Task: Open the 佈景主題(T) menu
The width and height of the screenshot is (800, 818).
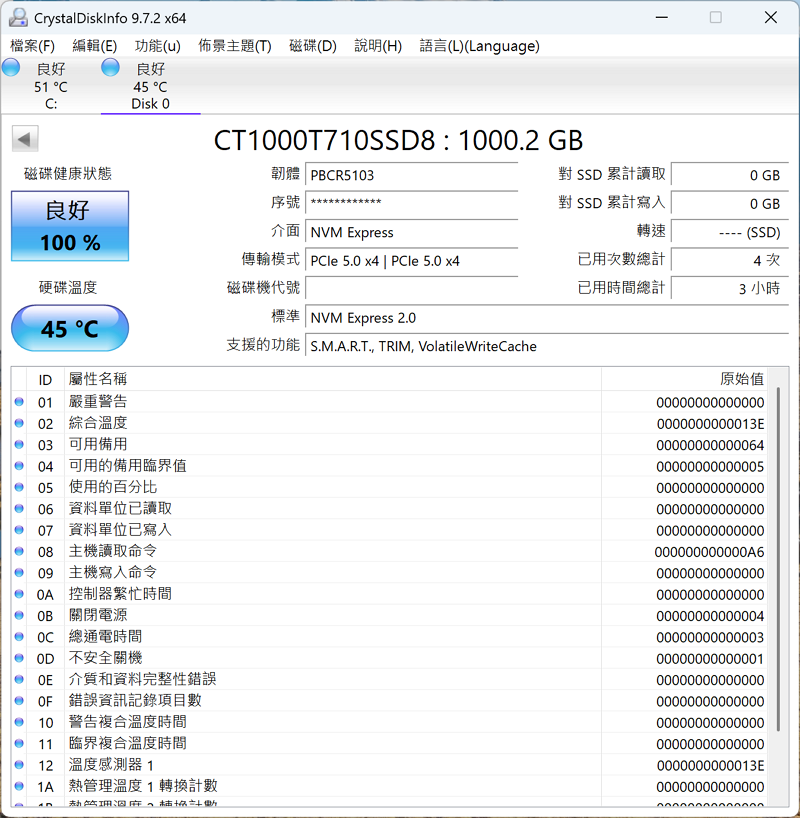Action: click(234, 46)
